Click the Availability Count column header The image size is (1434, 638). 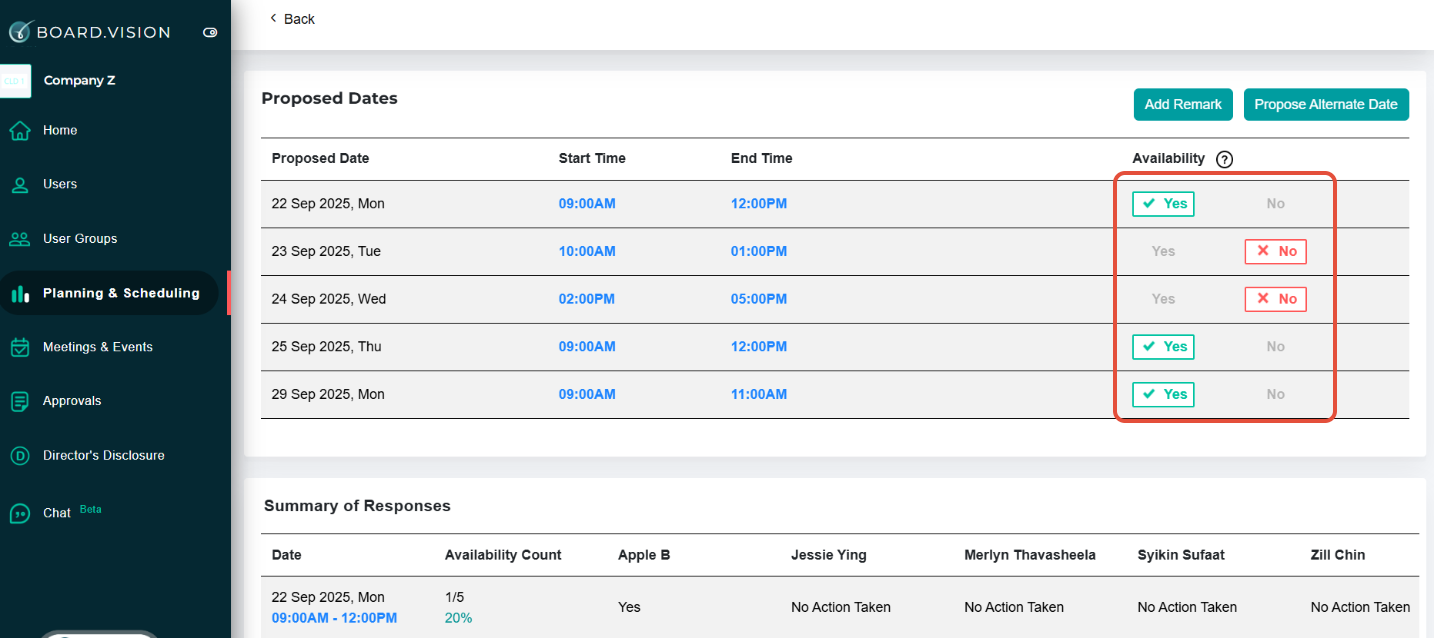tap(503, 555)
